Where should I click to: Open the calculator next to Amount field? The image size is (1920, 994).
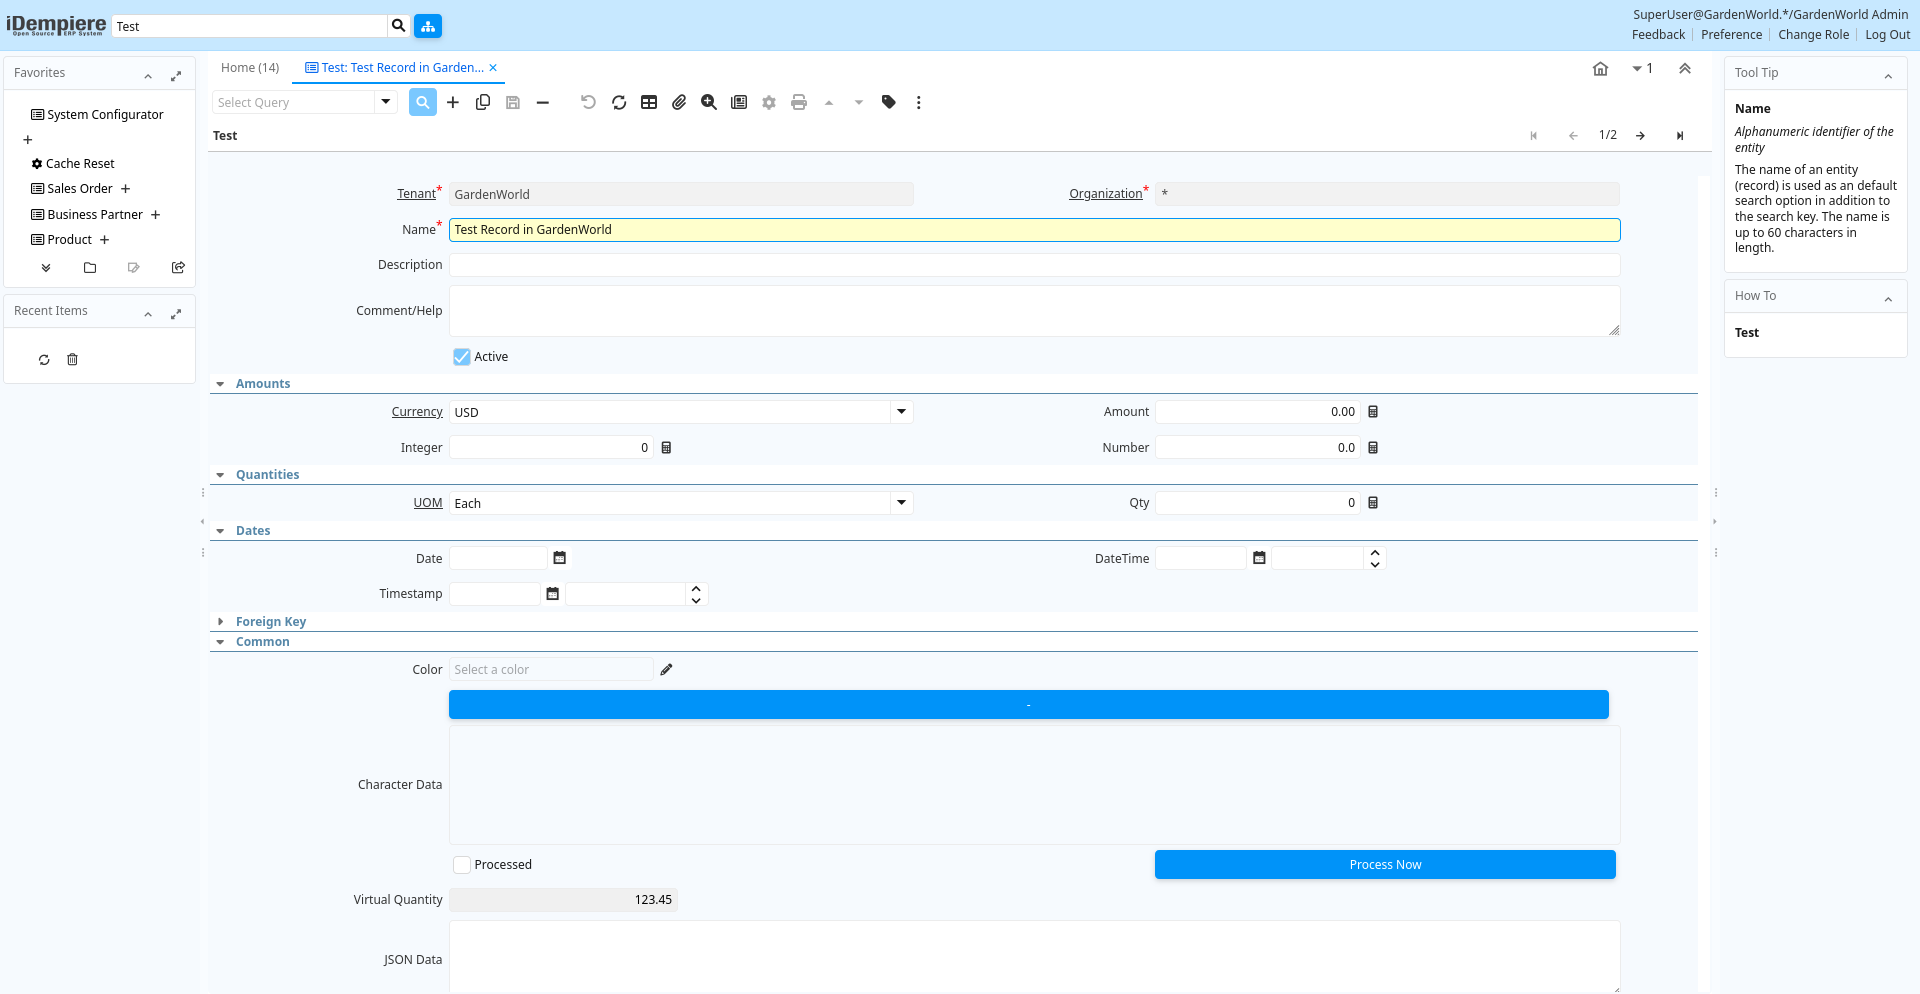(1373, 412)
